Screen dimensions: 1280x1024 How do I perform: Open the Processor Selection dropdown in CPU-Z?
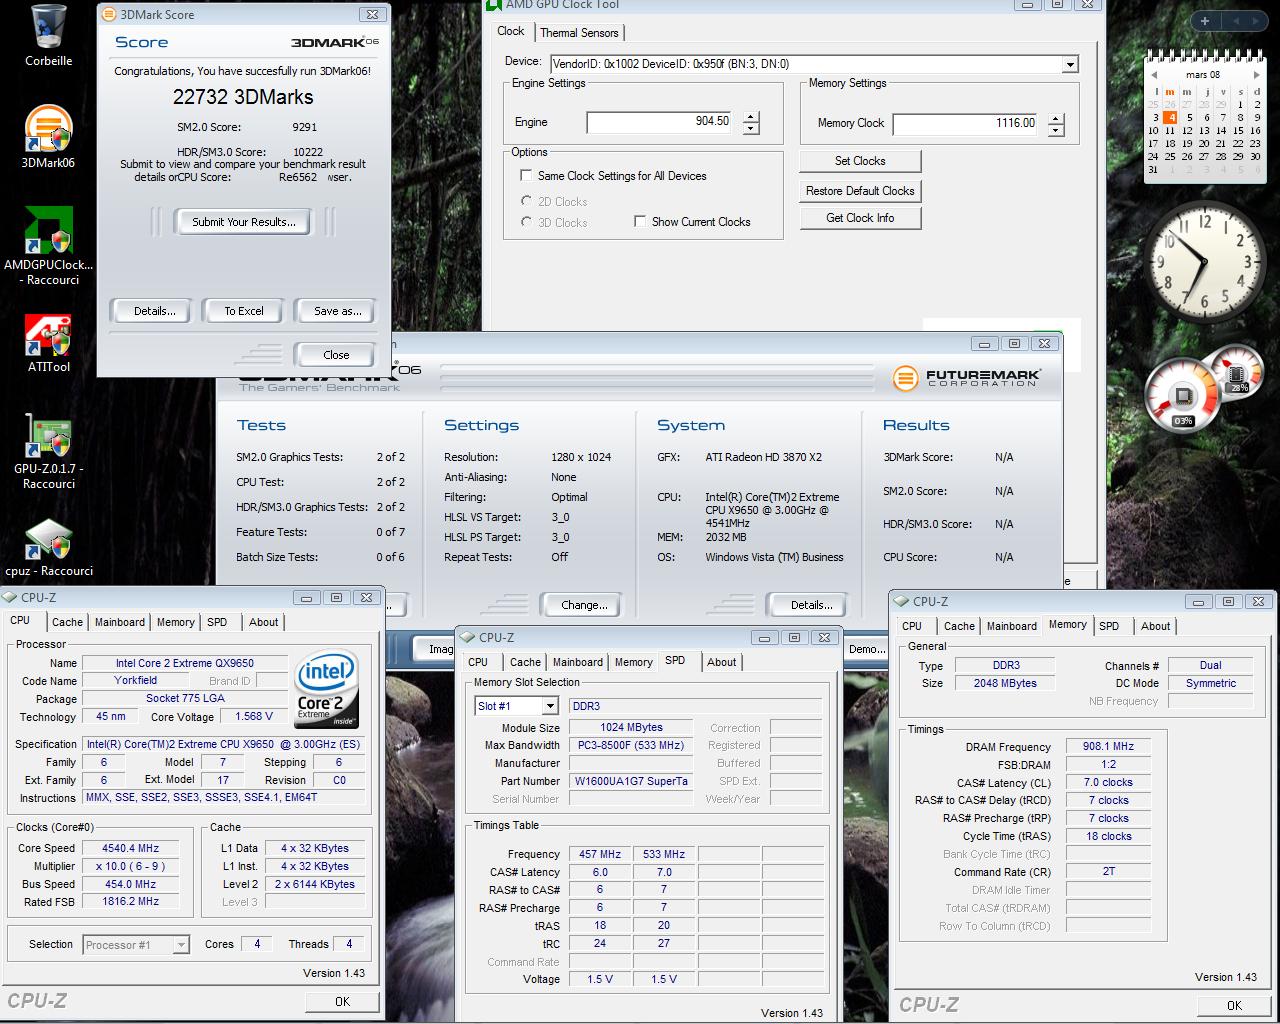tap(181, 945)
